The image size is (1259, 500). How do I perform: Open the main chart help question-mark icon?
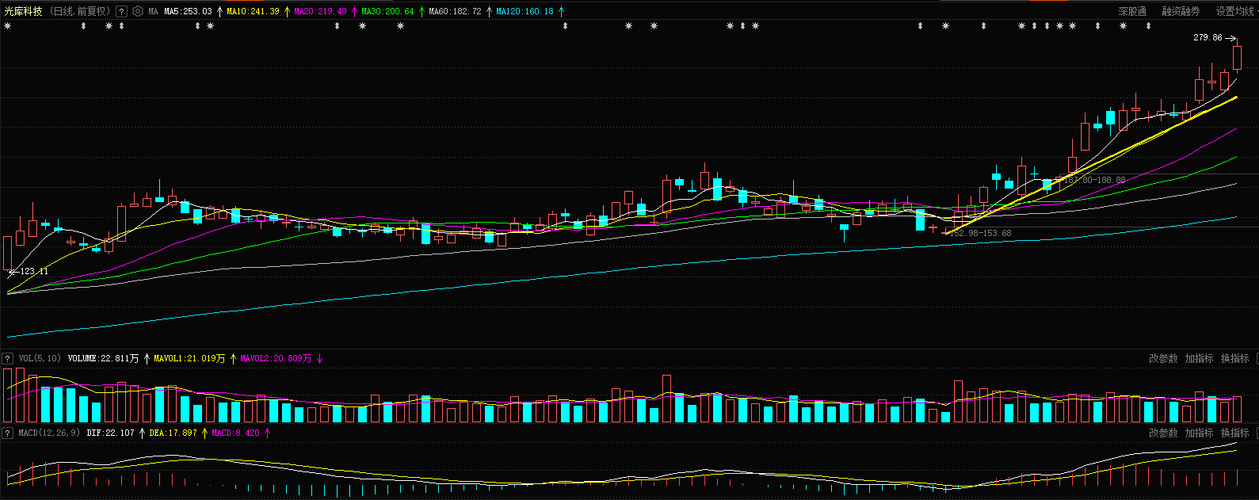(121, 11)
